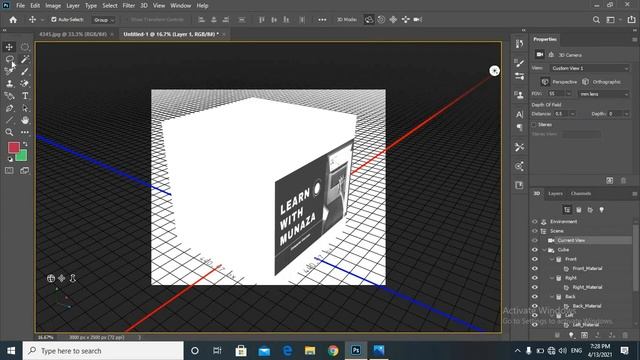
Task: Select the Elliptical Marquee tool
Action: (x=25, y=47)
